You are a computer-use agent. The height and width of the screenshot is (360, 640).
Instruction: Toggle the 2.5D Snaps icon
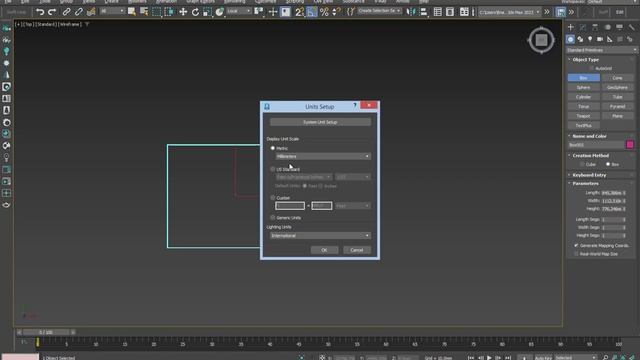(x=299, y=12)
